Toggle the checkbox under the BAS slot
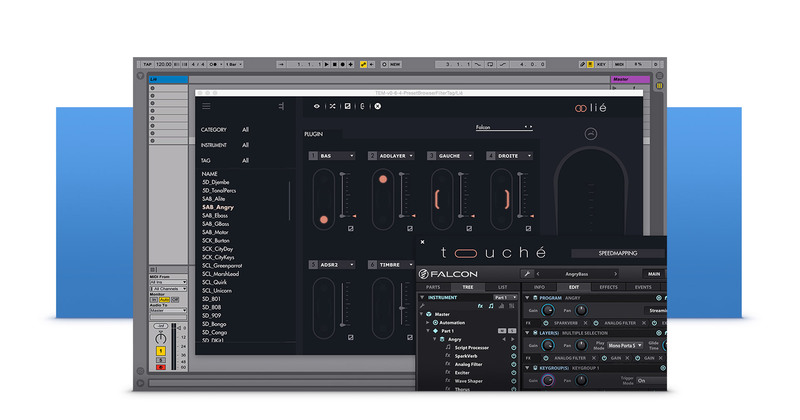 [351, 228]
